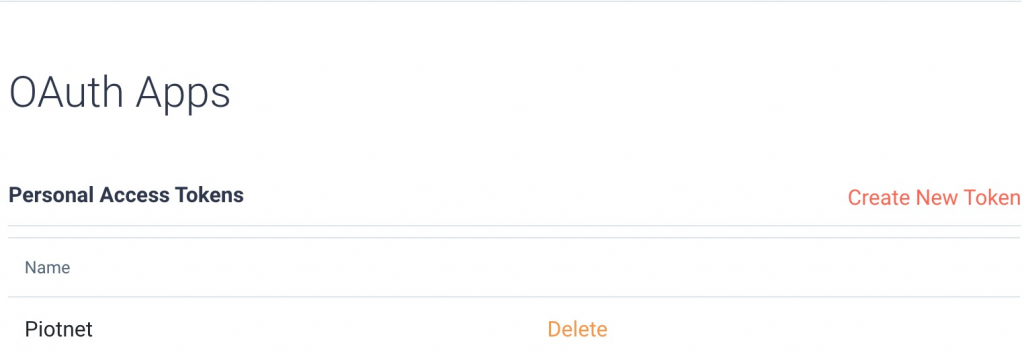1024x364 pixels.
Task: Click the red Create New Token text
Action: click(934, 197)
